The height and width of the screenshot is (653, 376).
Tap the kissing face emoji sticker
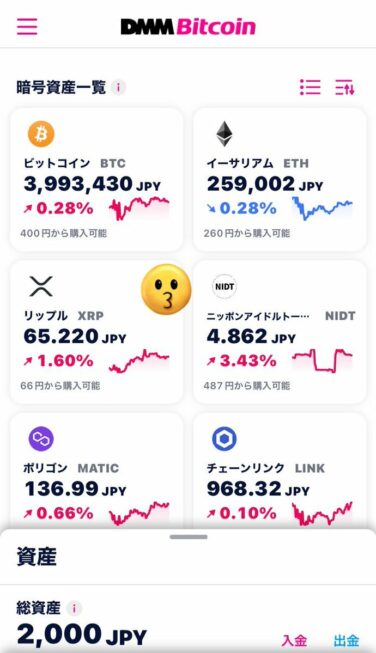[x=166, y=289]
